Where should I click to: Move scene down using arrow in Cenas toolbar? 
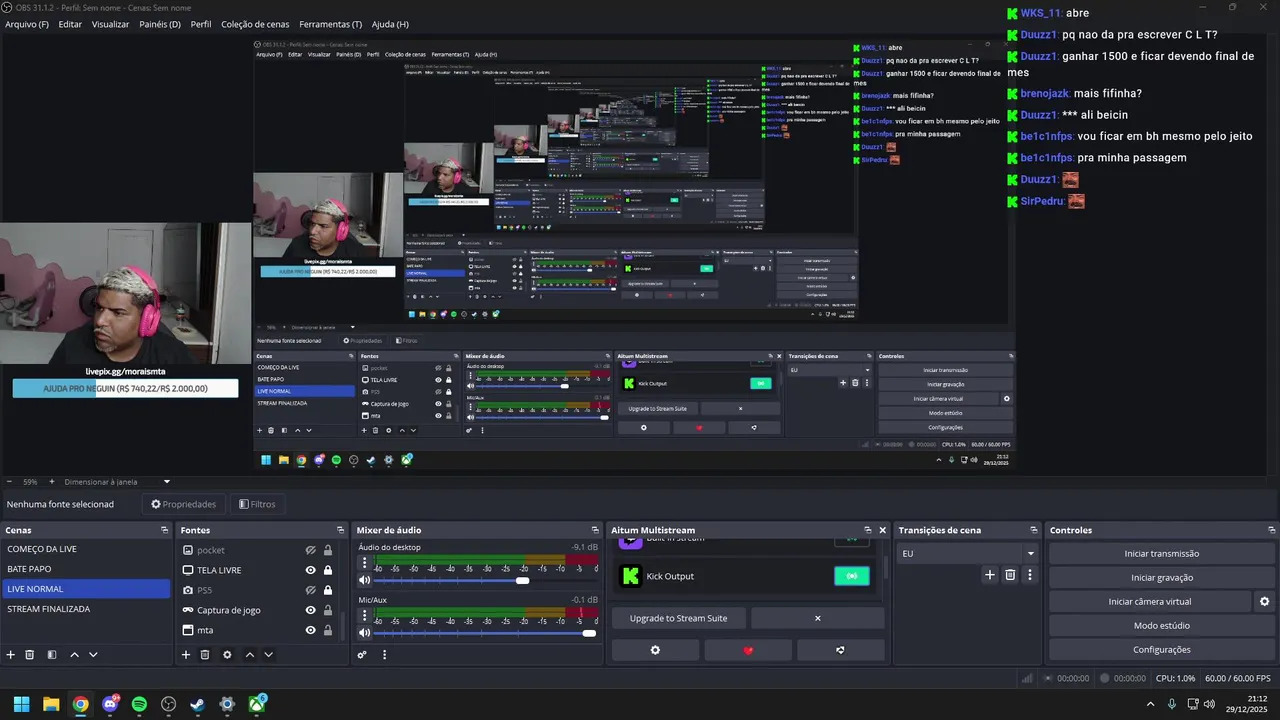pos(93,655)
